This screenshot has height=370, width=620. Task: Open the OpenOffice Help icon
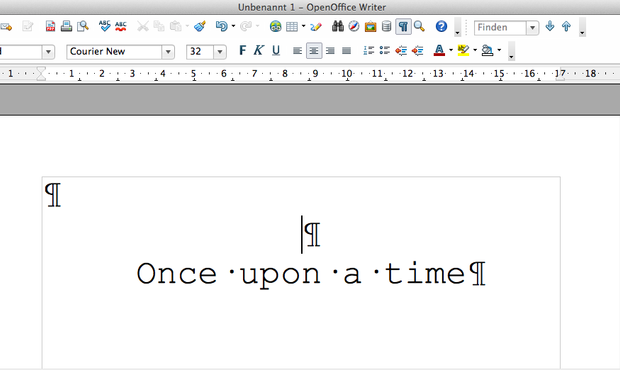coord(441,26)
